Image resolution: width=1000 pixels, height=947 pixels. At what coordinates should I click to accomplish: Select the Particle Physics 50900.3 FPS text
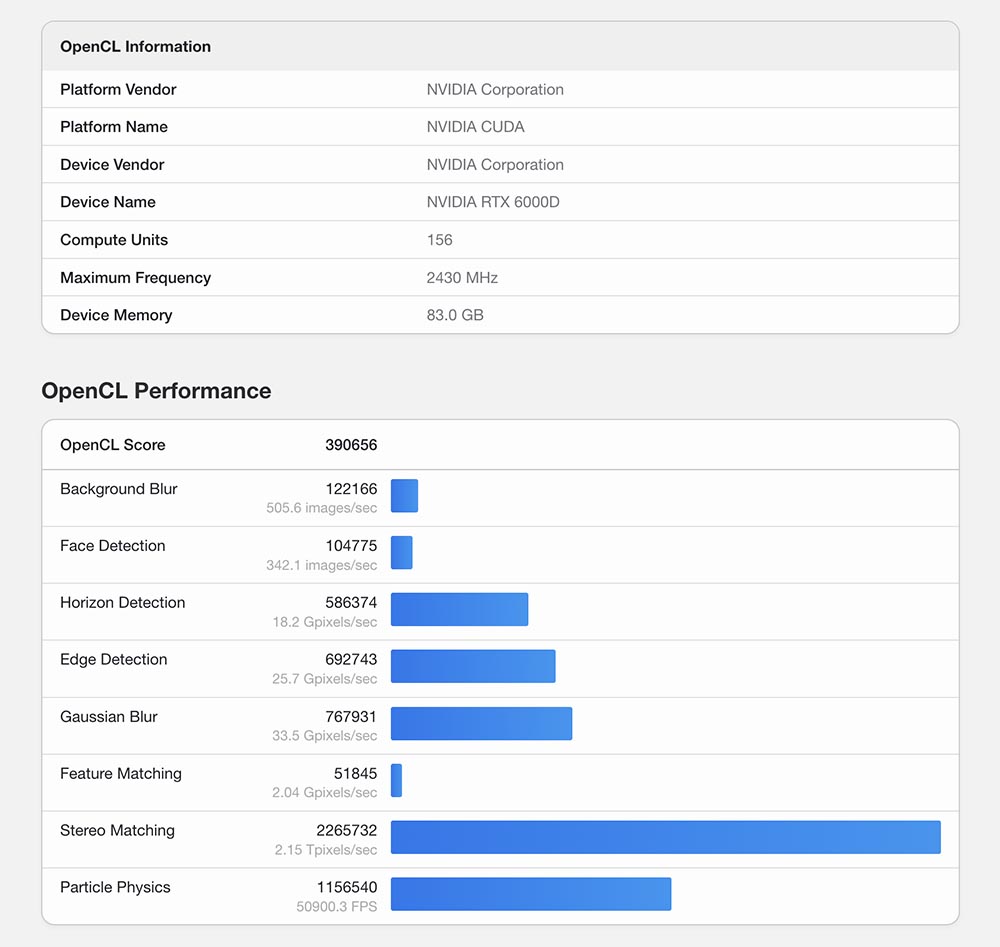click(x=337, y=907)
